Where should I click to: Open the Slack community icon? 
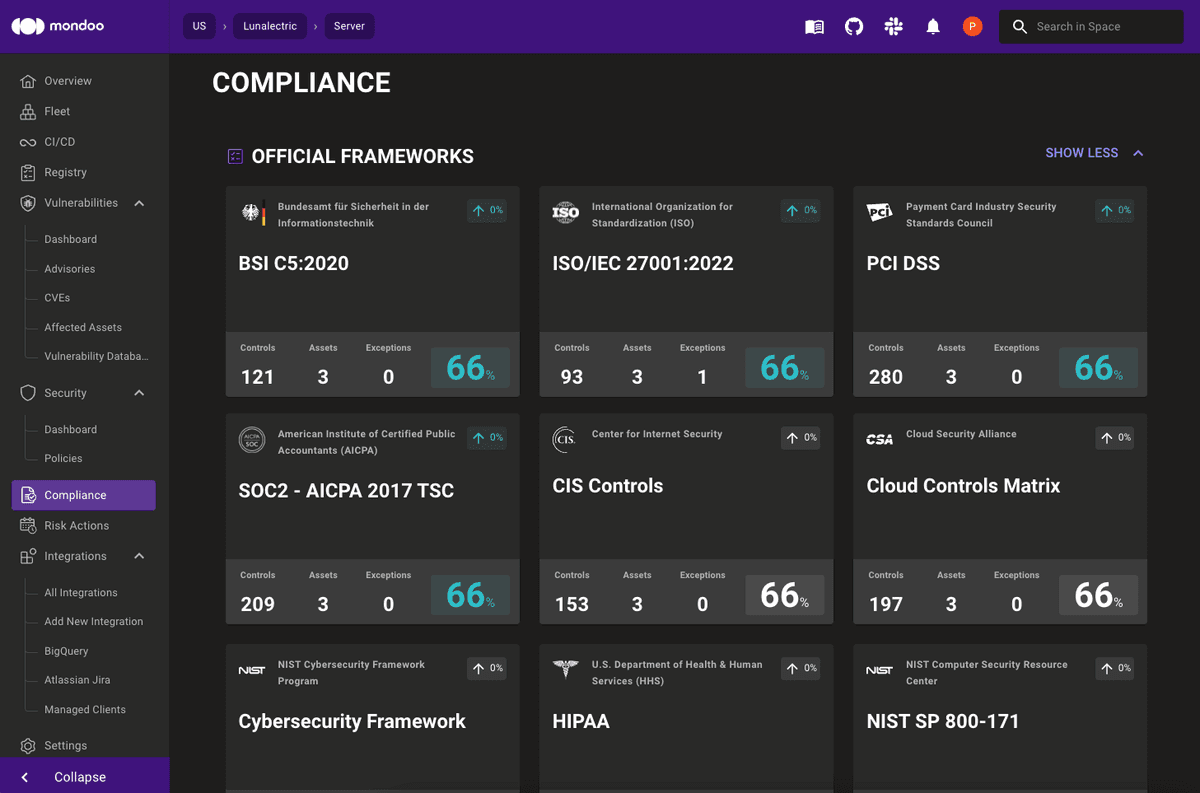point(893,27)
